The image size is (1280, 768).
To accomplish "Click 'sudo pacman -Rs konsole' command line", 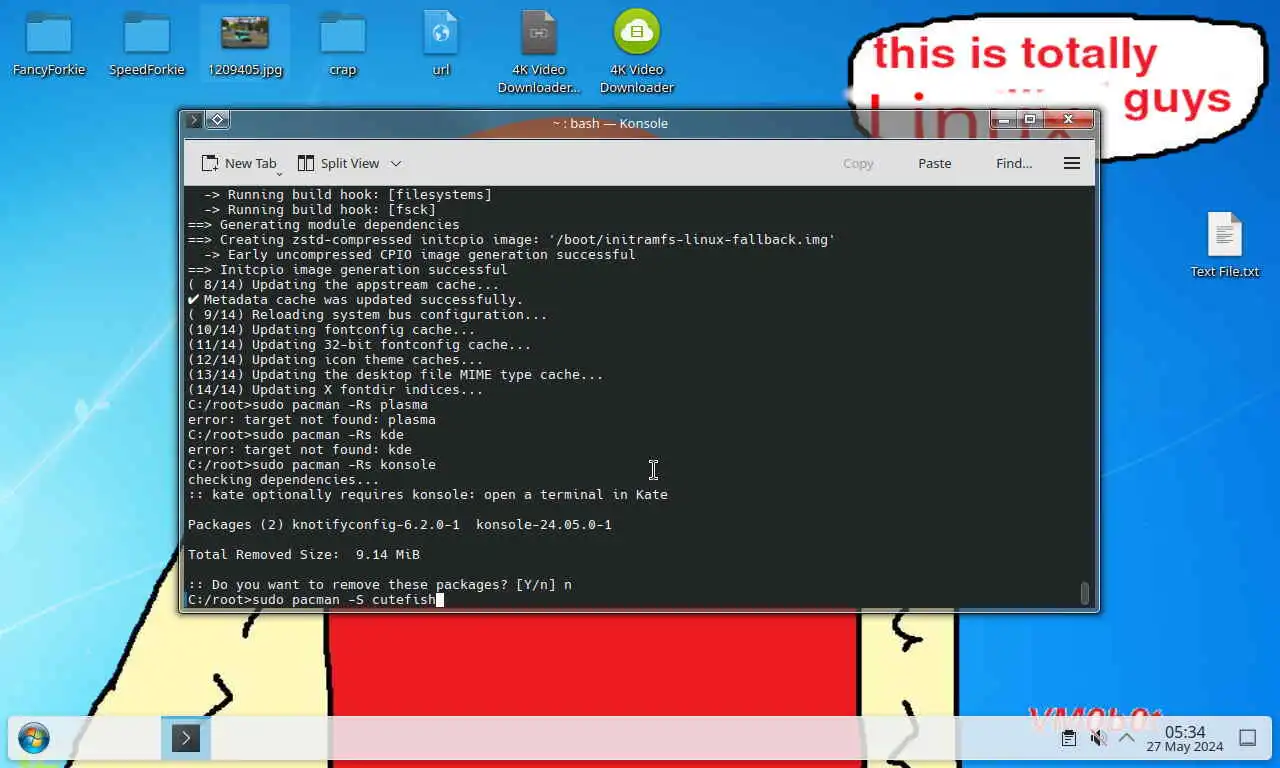I will click(x=312, y=465).
